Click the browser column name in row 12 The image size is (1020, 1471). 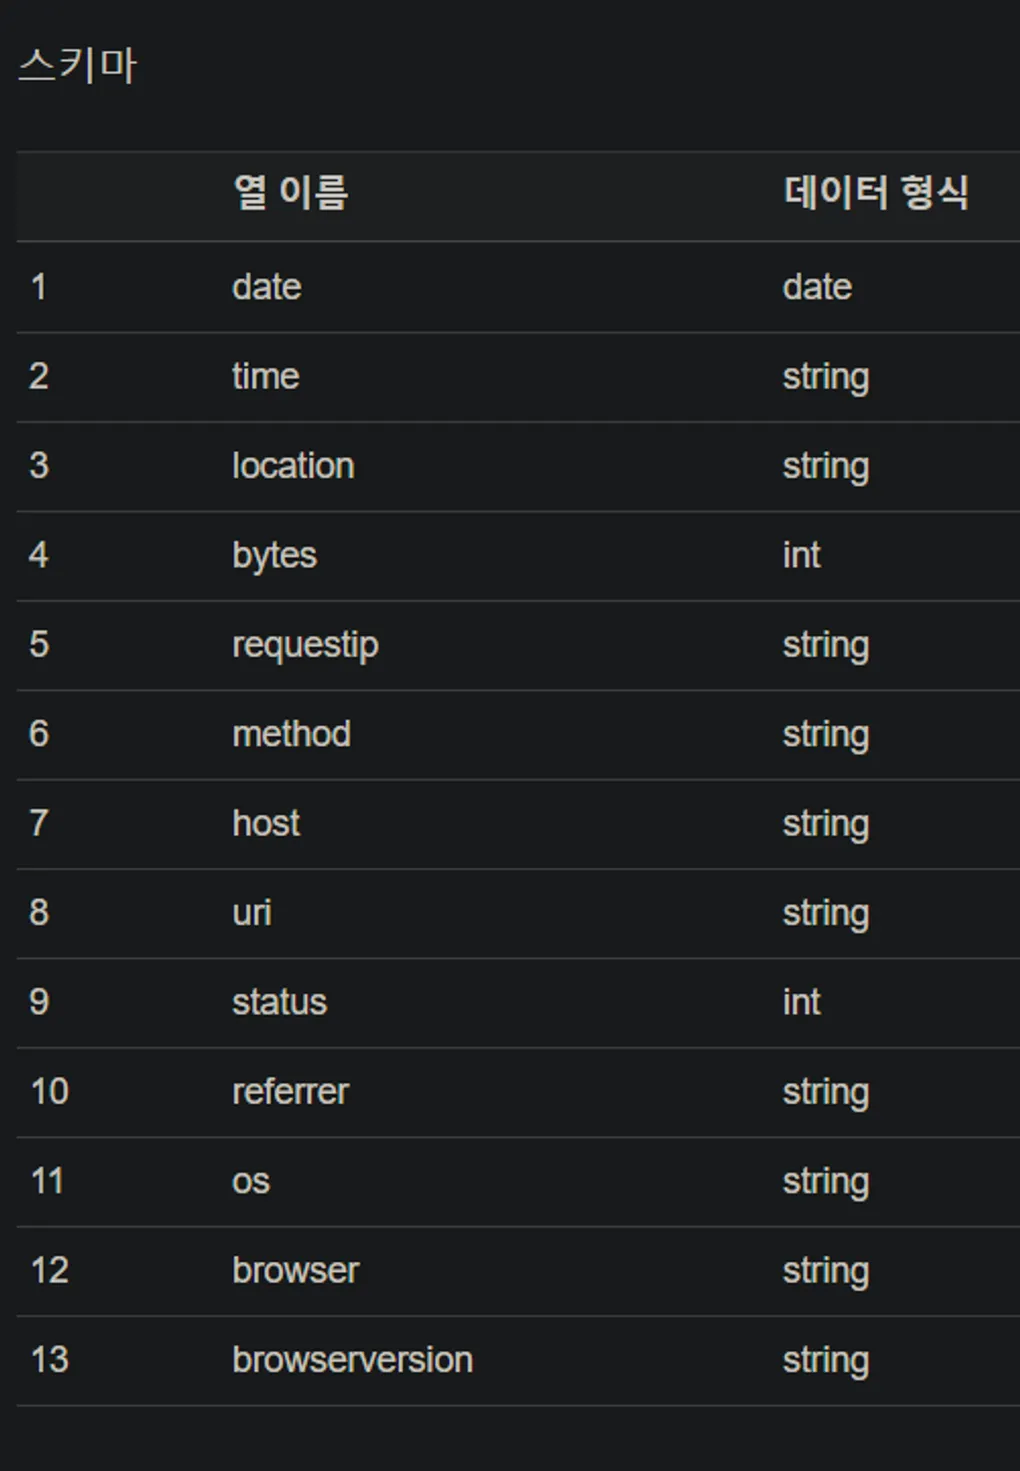tap(295, 1271)
